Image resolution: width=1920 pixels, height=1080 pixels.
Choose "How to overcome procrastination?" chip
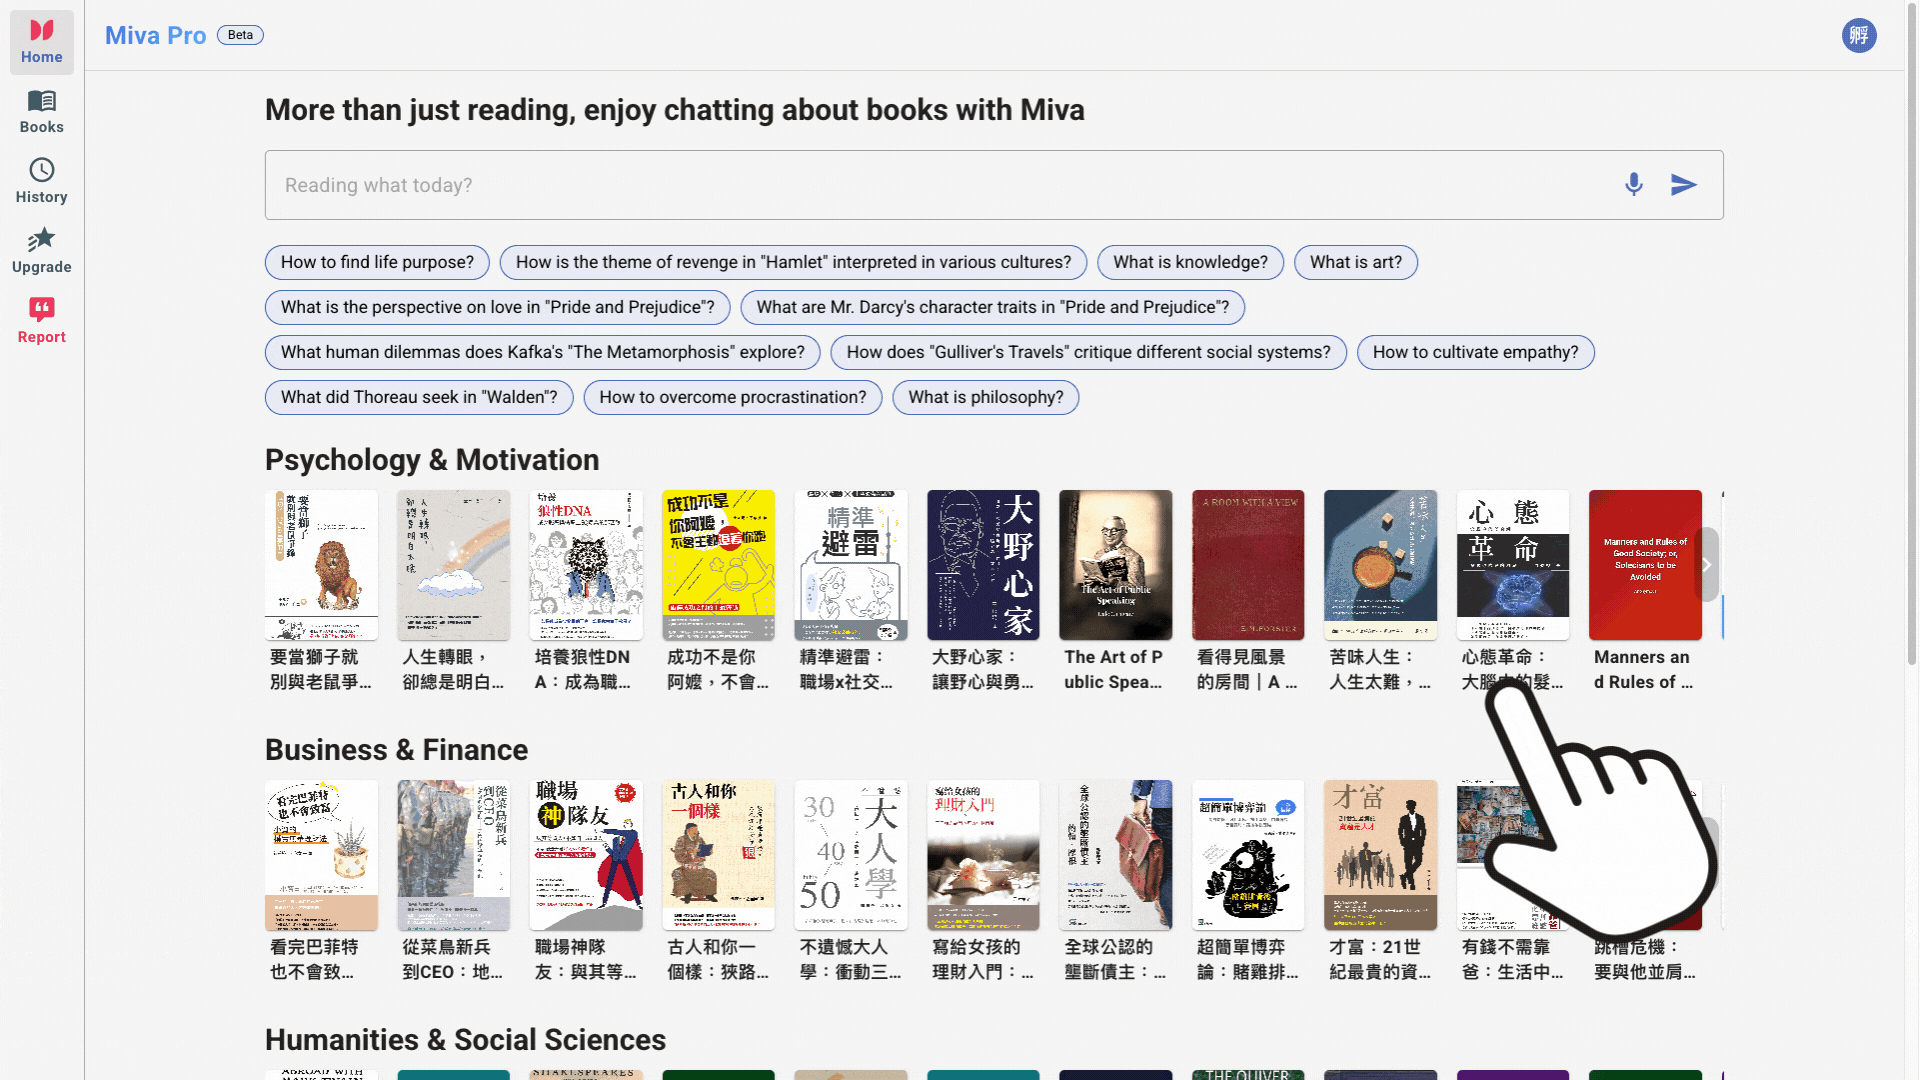[x=732, y=397]
